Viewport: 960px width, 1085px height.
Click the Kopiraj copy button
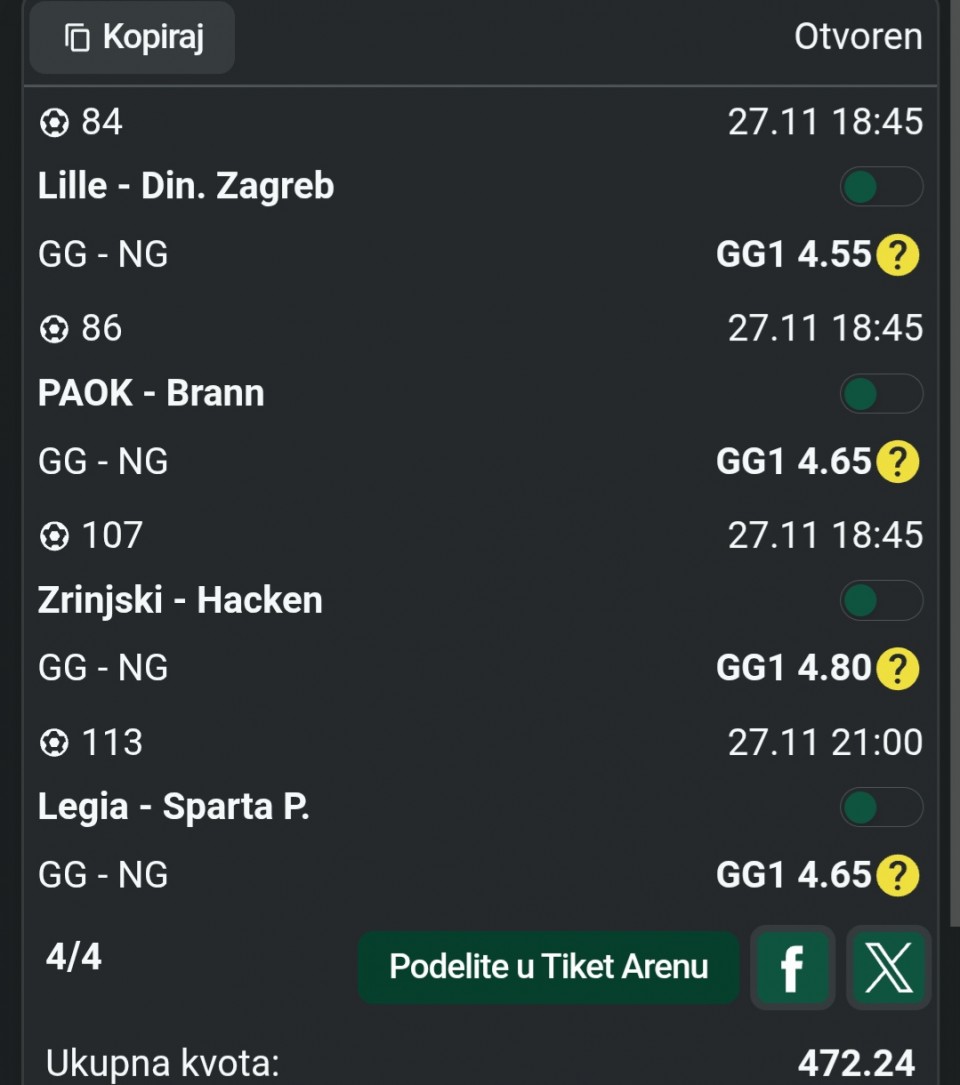pos(132,38)
